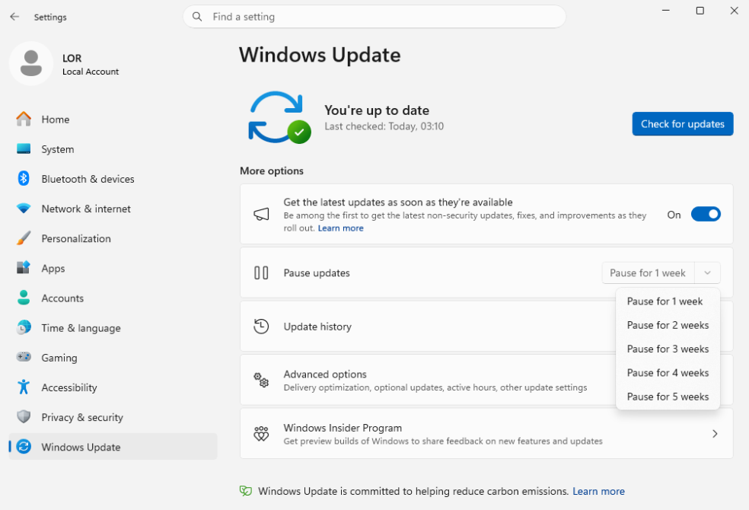
Task: Click the Time & language globe icon
Action: click(23, 328)
